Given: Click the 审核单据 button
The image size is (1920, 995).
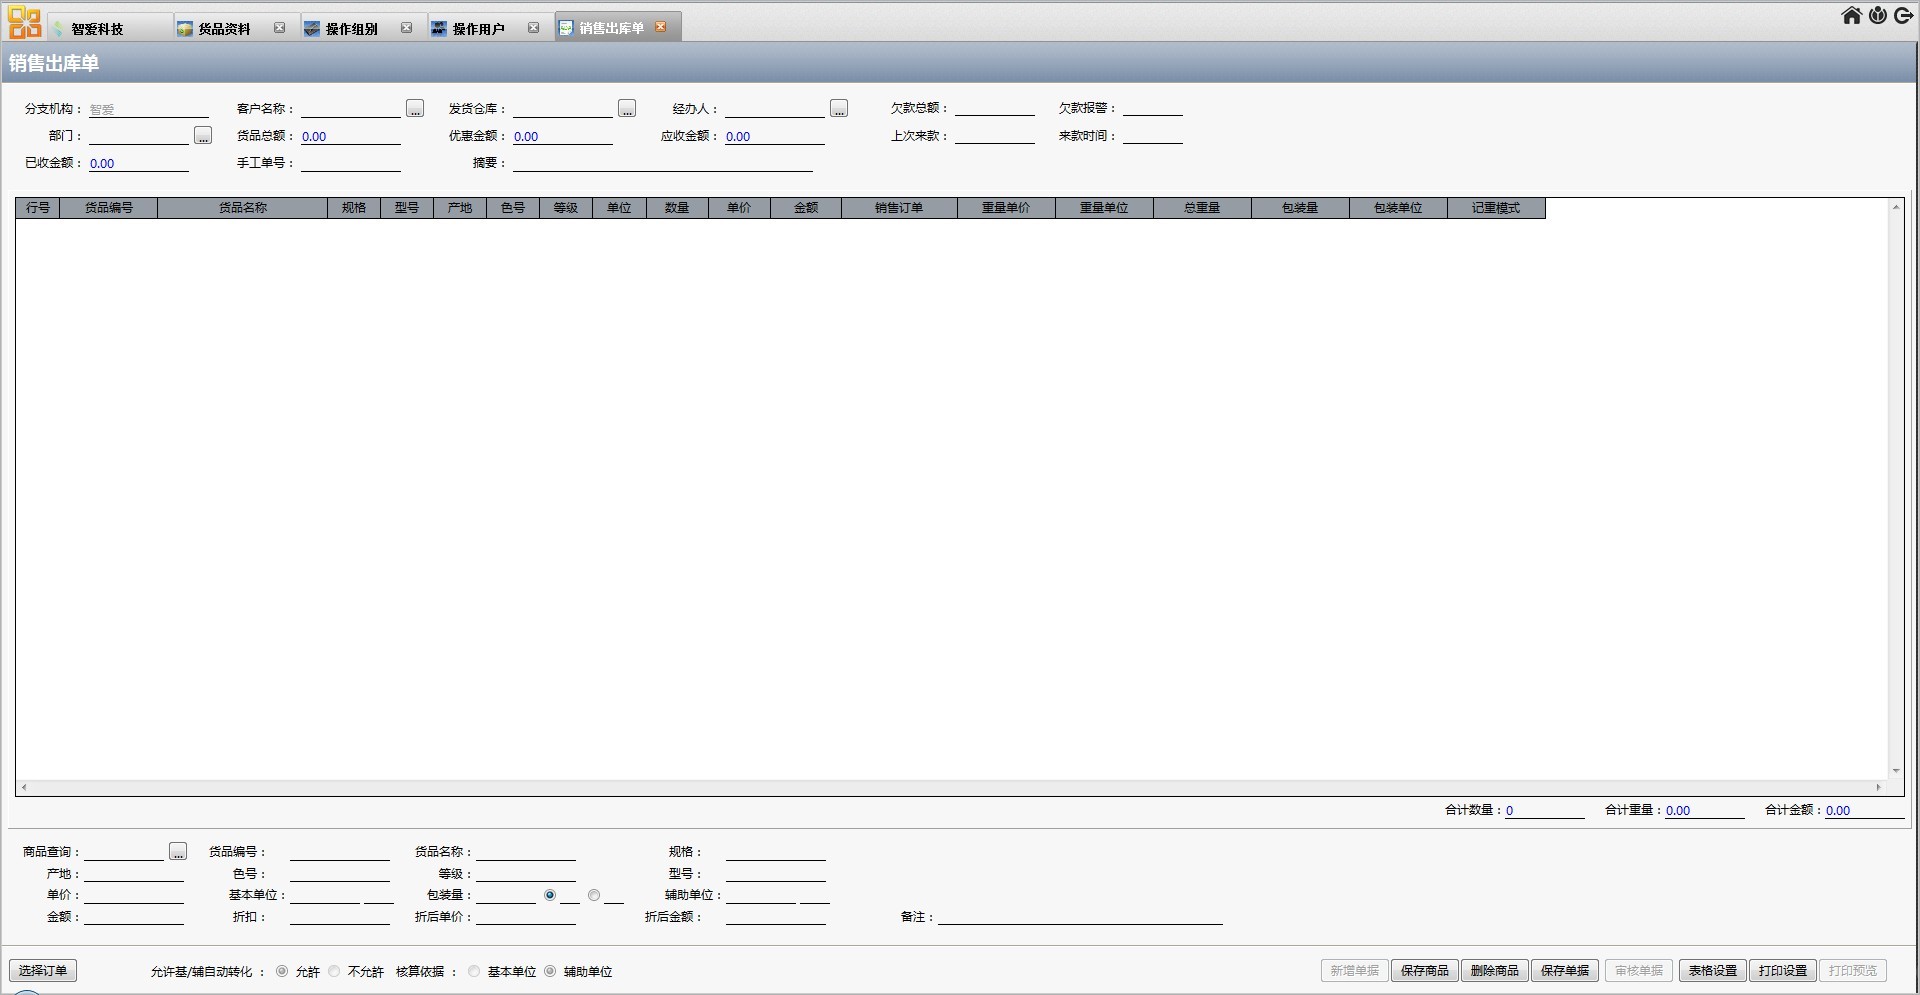Looking at the screenshot, I should 1639,971.
